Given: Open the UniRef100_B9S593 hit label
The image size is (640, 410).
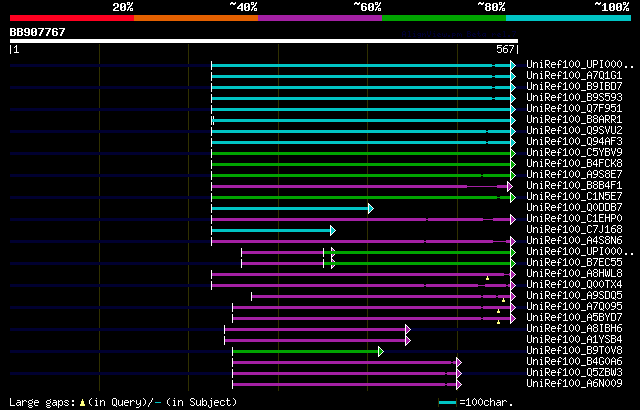Looking at the screenshot, I should click(574, 98).
